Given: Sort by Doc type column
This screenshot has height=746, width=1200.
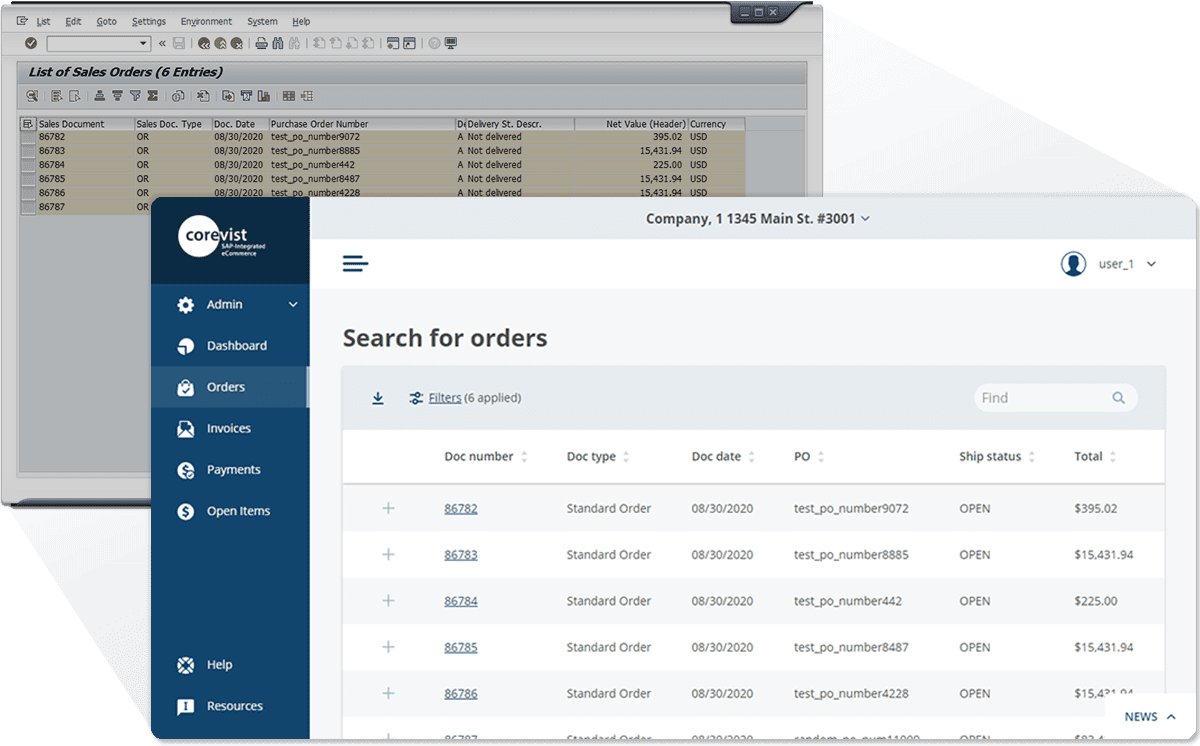Looking at the screenshot, I should click(x=598, y=456).
